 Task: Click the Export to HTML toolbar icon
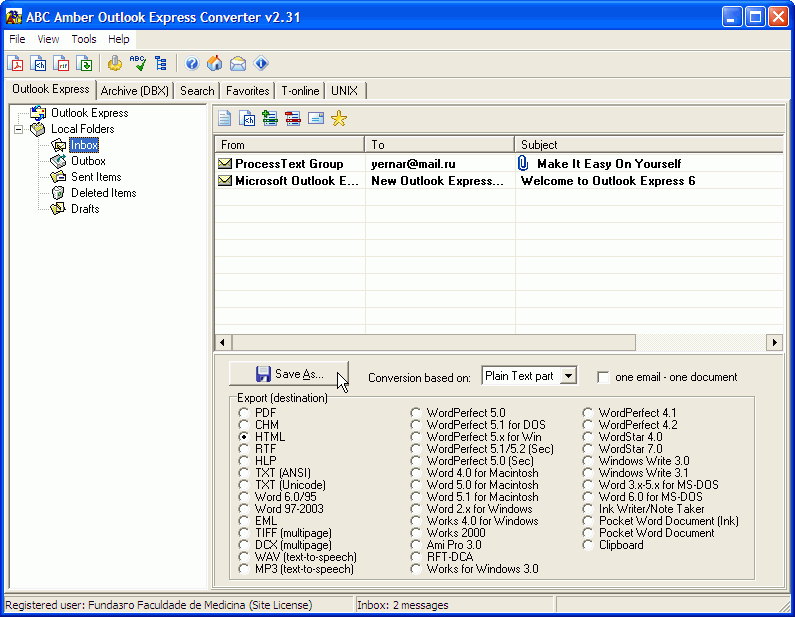38,63
